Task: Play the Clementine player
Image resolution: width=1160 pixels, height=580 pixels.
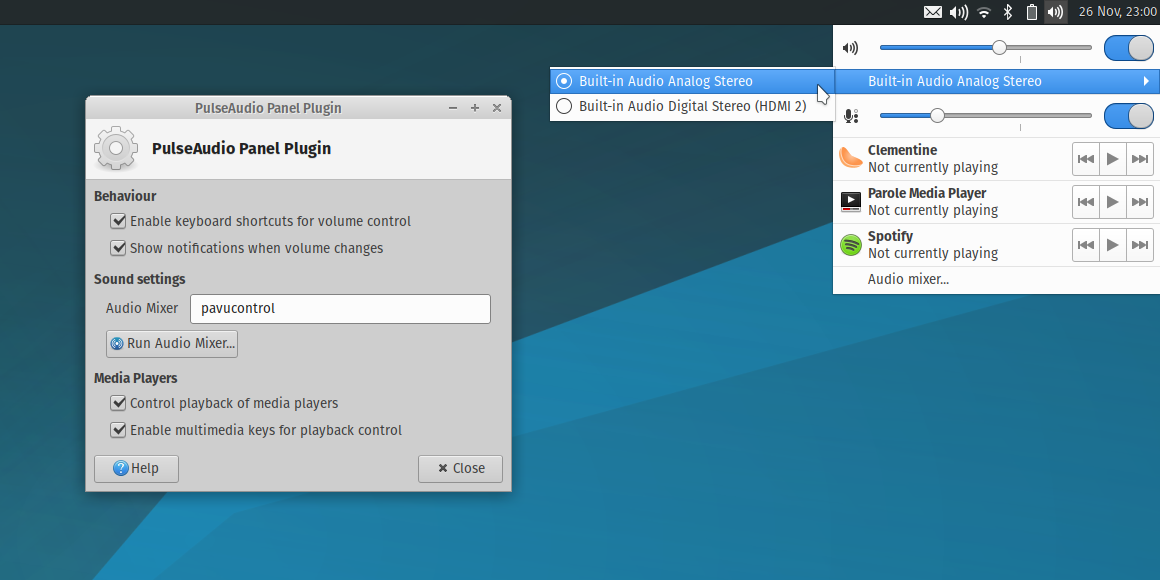Action: point(1113,159)
